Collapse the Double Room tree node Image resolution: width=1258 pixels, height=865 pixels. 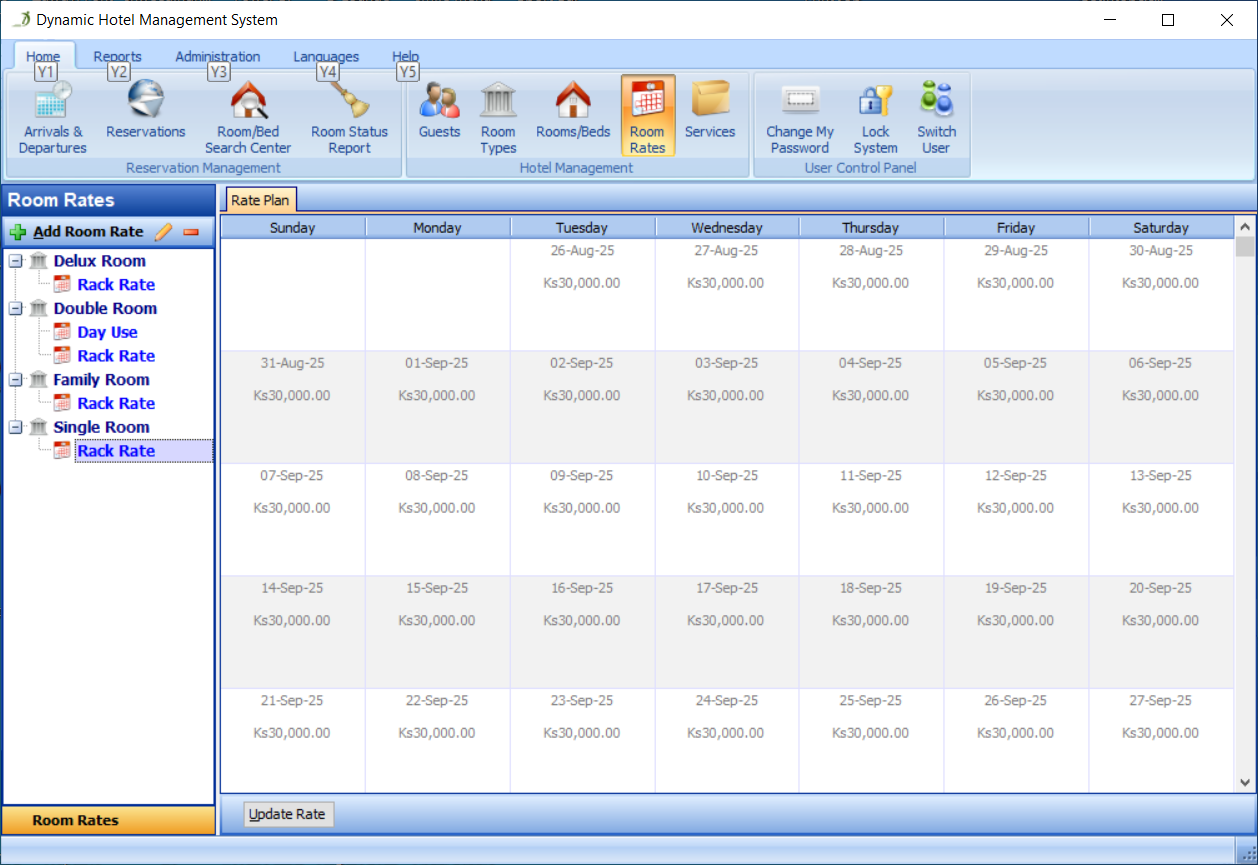click(x=16, y=309)
